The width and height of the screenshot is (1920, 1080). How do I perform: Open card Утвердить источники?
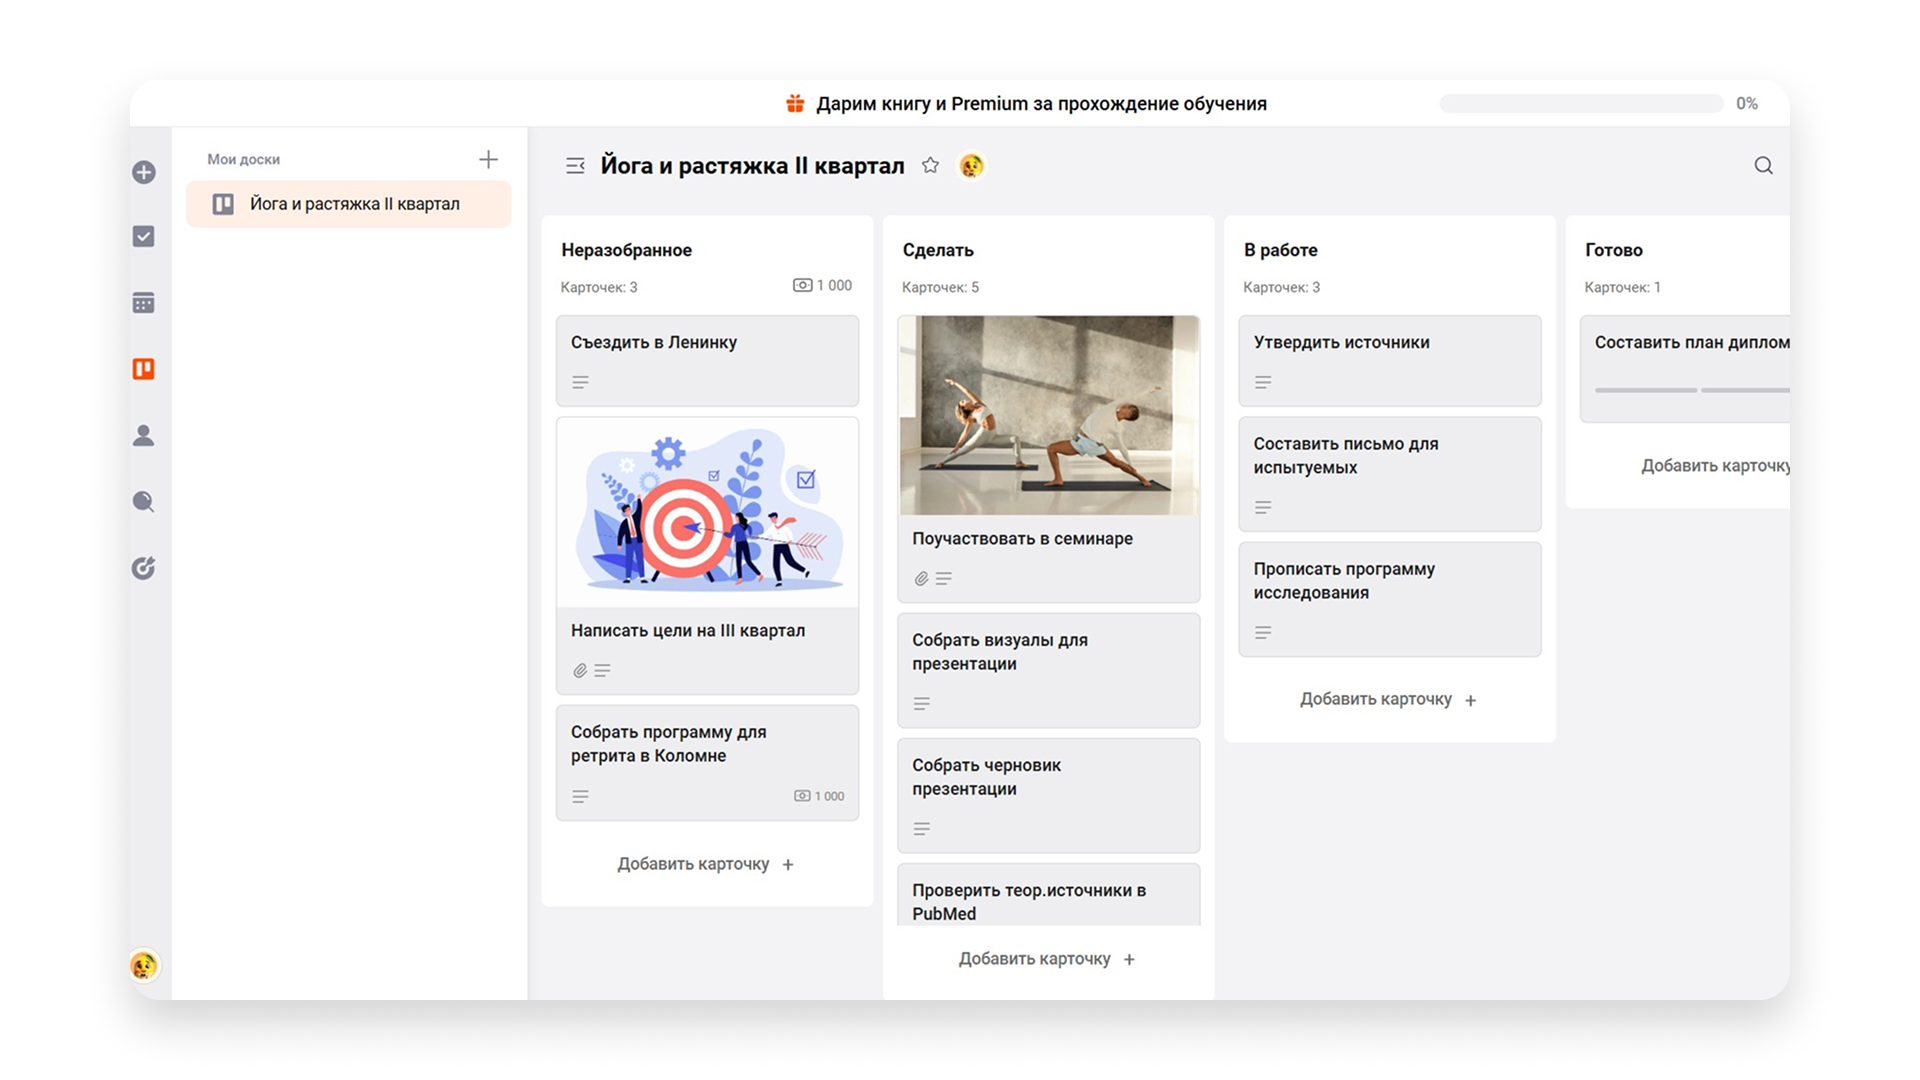click(x=1390, y=361)
